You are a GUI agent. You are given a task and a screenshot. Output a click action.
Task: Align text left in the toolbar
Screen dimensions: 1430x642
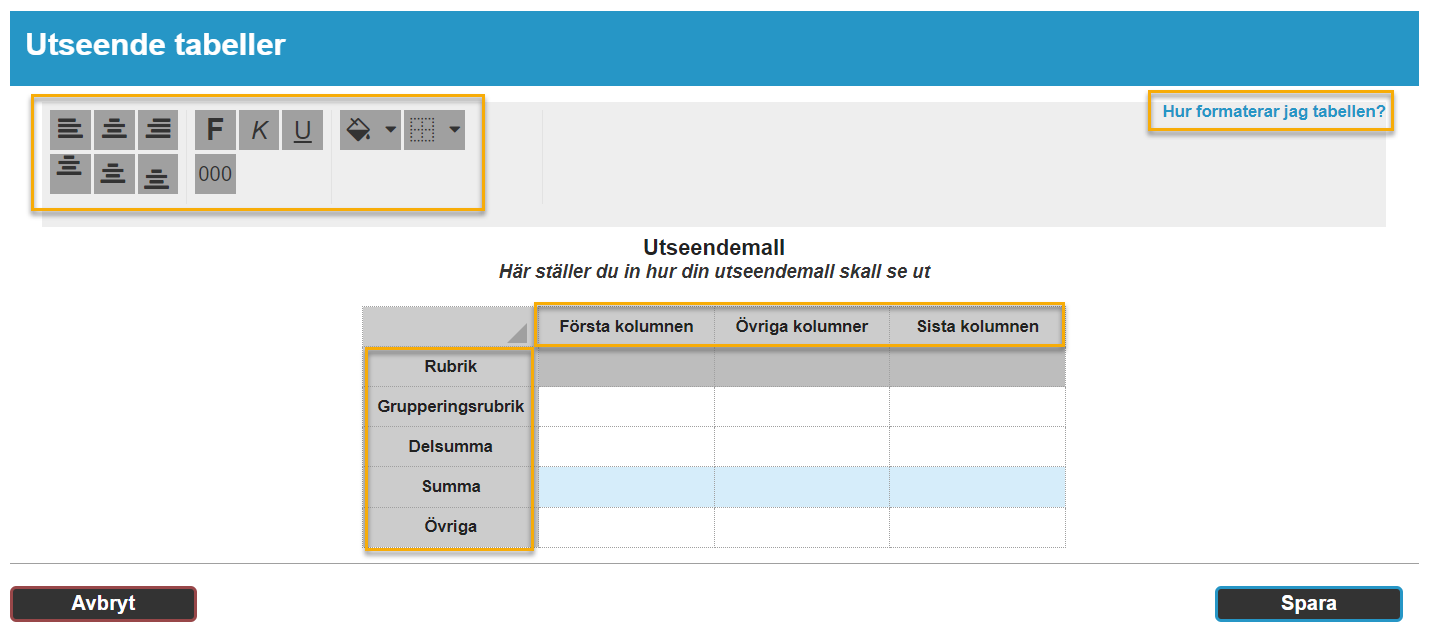pyautogui.click(x=70, y=130)
